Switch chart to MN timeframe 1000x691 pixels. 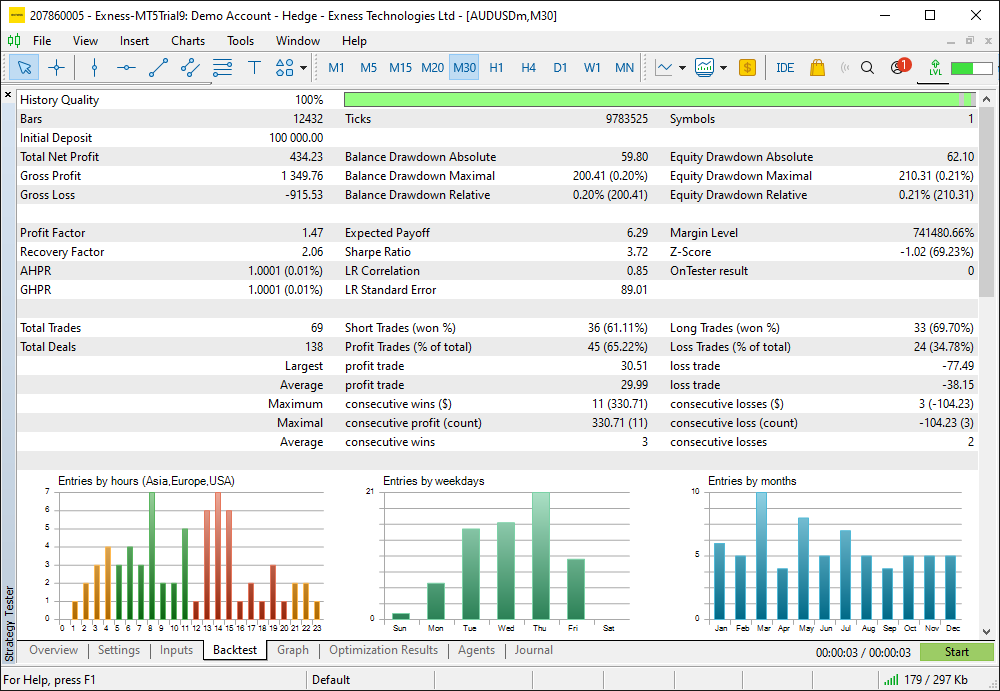coord(624,67)
